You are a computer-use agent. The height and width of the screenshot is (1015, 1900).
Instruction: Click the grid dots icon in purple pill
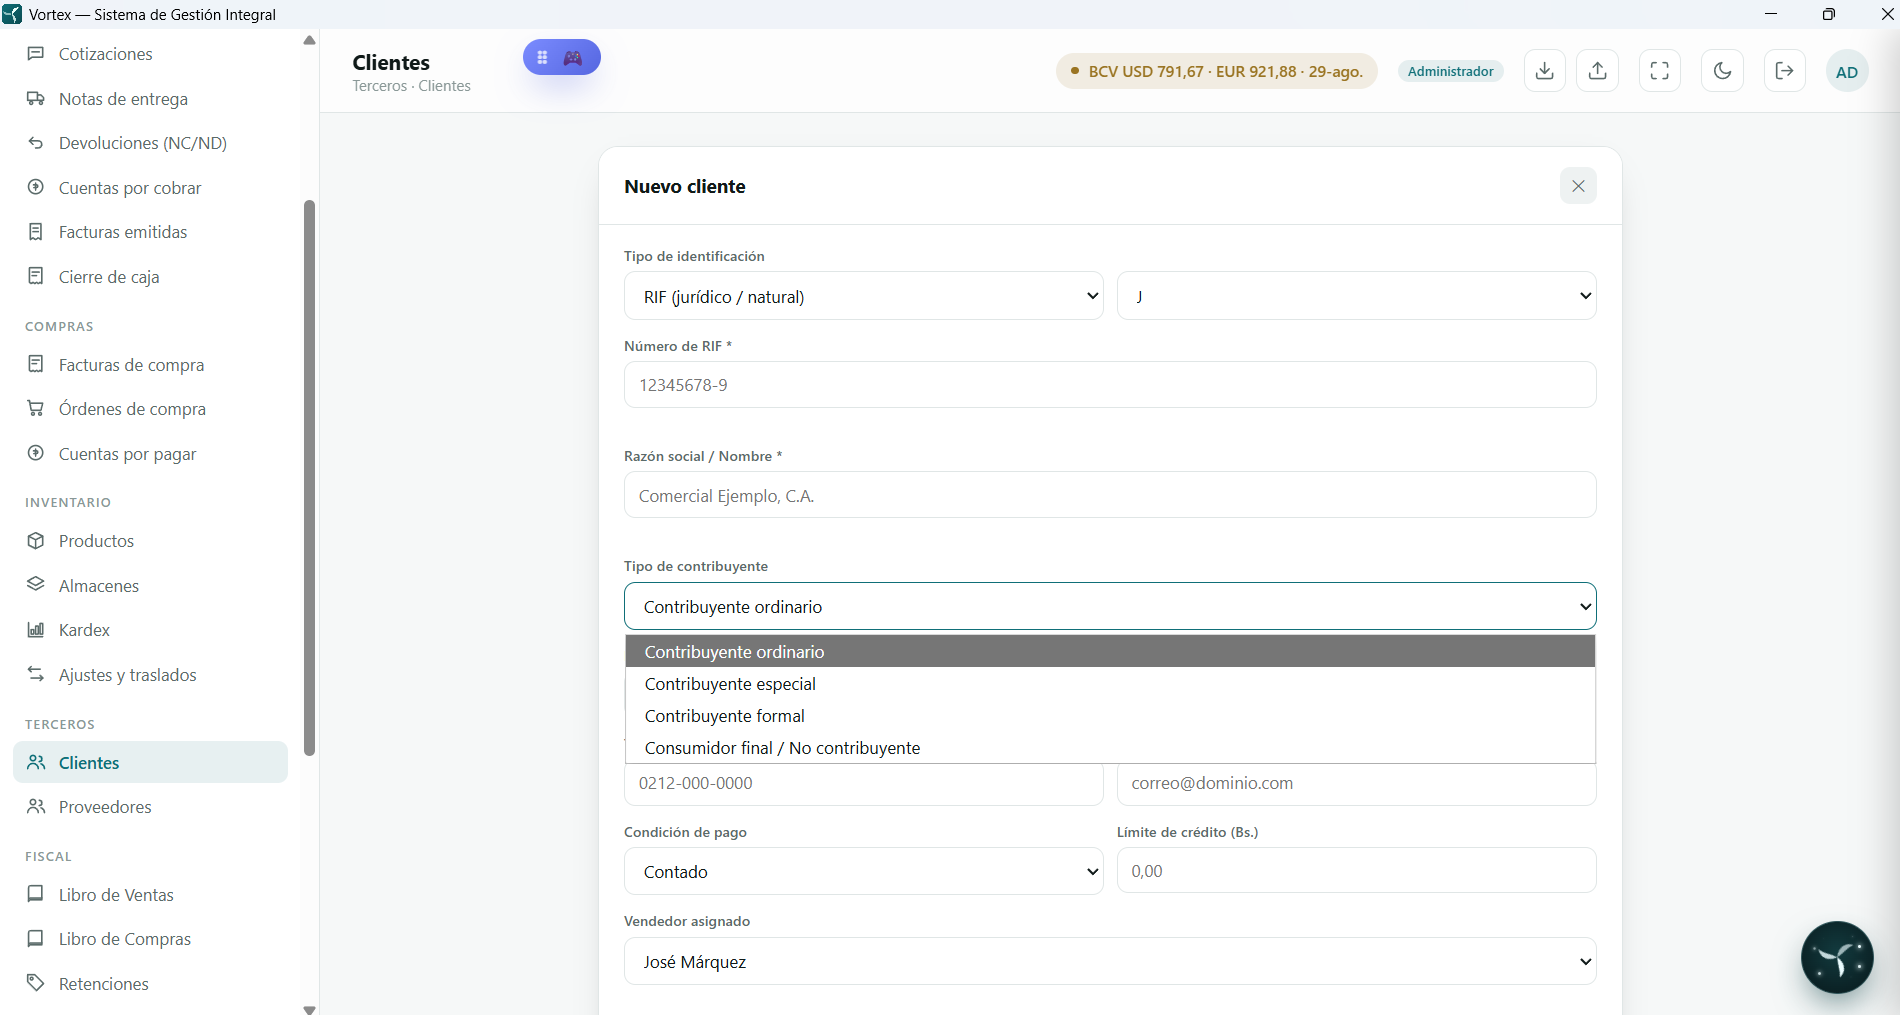point(542,58)
